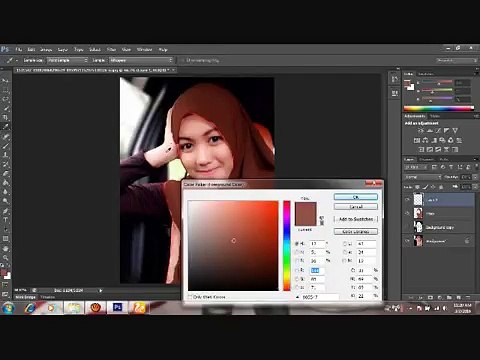Add an Invert adjustment
This screenshot has height=360, width=480.
click(x=421, y=149)
